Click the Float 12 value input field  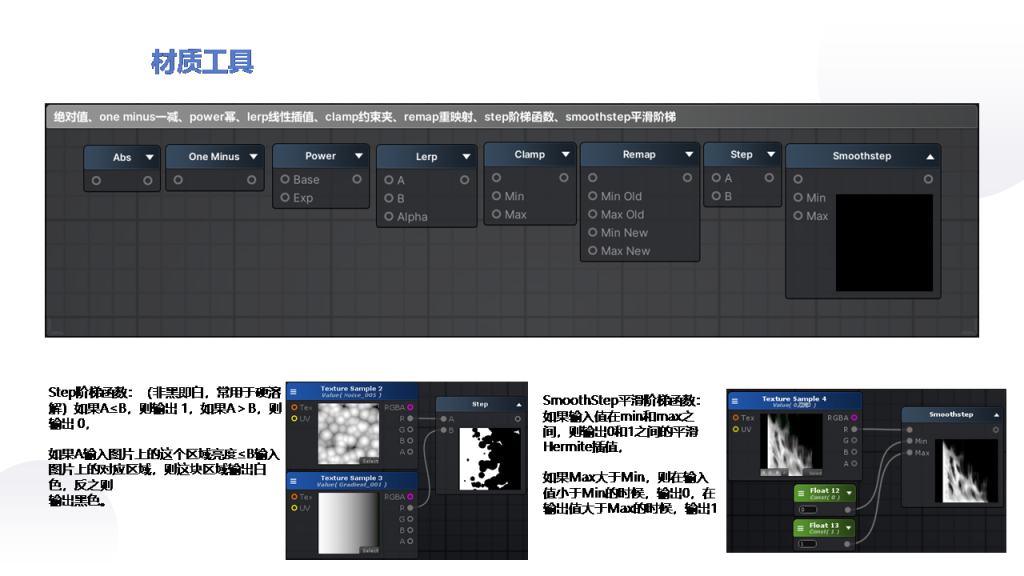[x=808, y=509]
